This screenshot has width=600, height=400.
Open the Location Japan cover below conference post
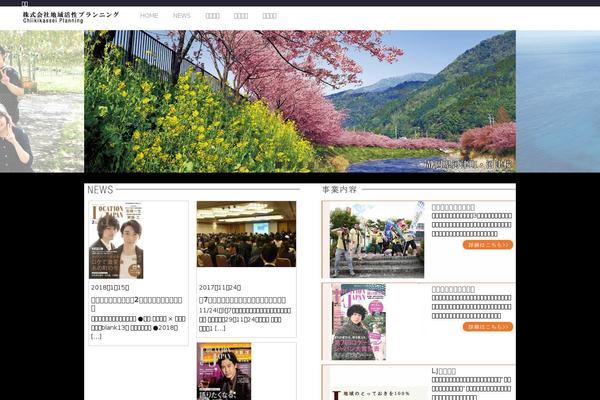tap(224, 371)
